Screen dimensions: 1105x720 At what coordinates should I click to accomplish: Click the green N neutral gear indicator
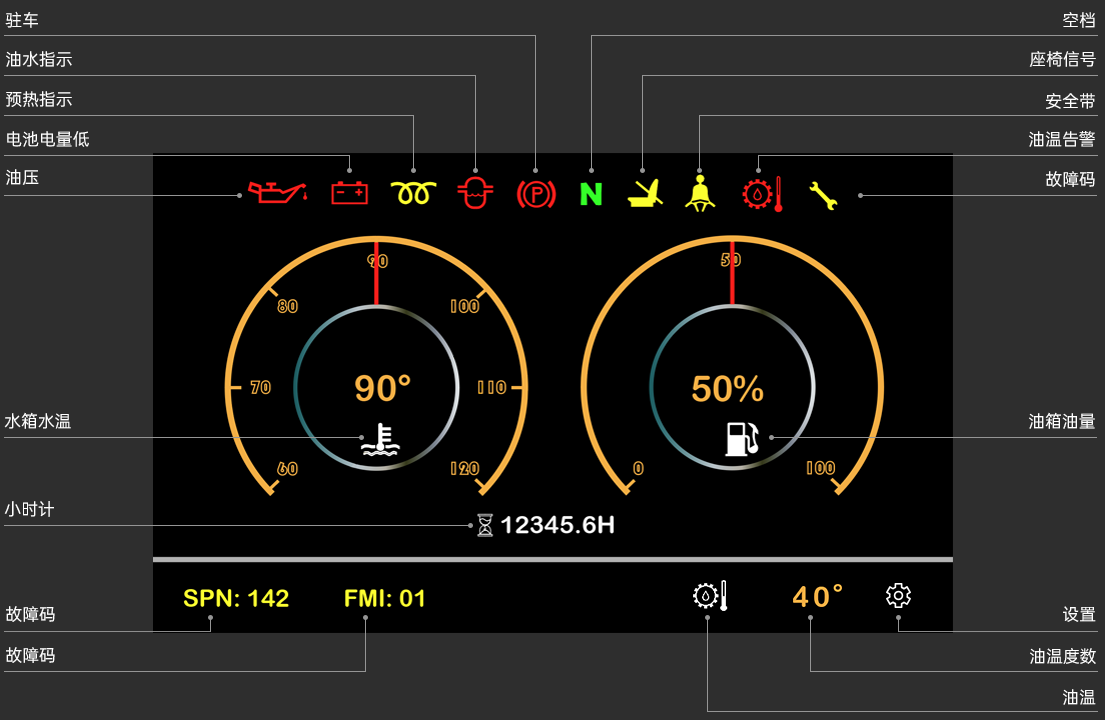(x=591, y=193)
